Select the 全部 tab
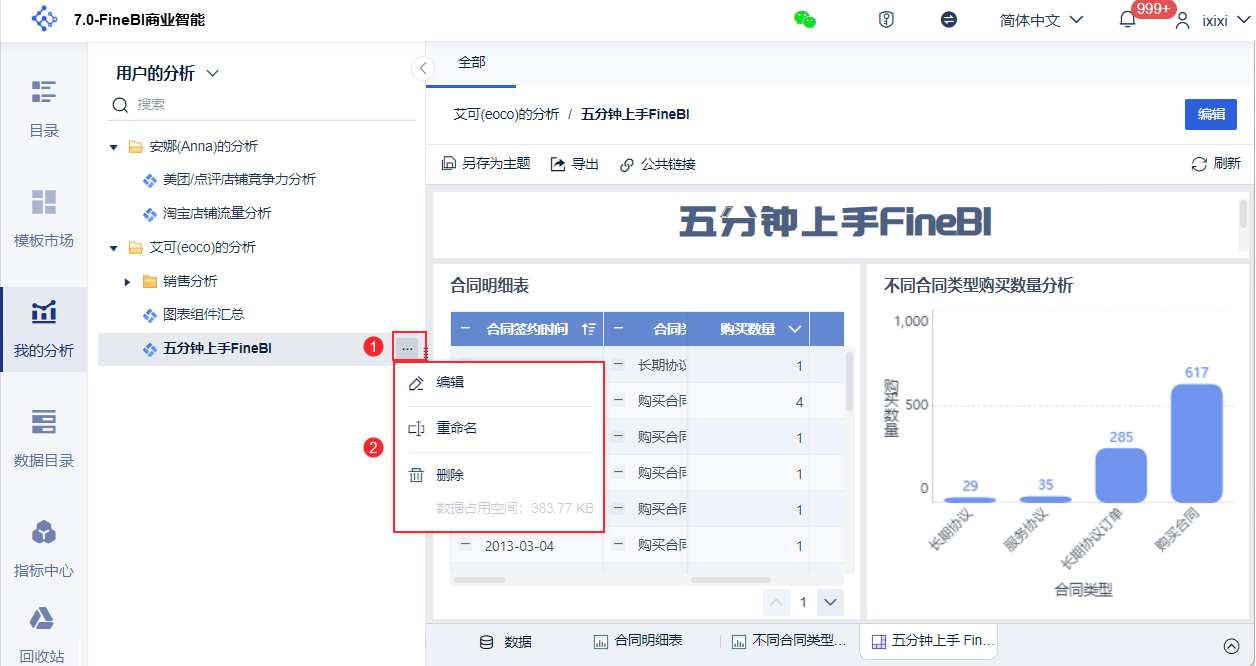Image resolution: width=1256 pixels, height=666 pixels. point(471,63)
